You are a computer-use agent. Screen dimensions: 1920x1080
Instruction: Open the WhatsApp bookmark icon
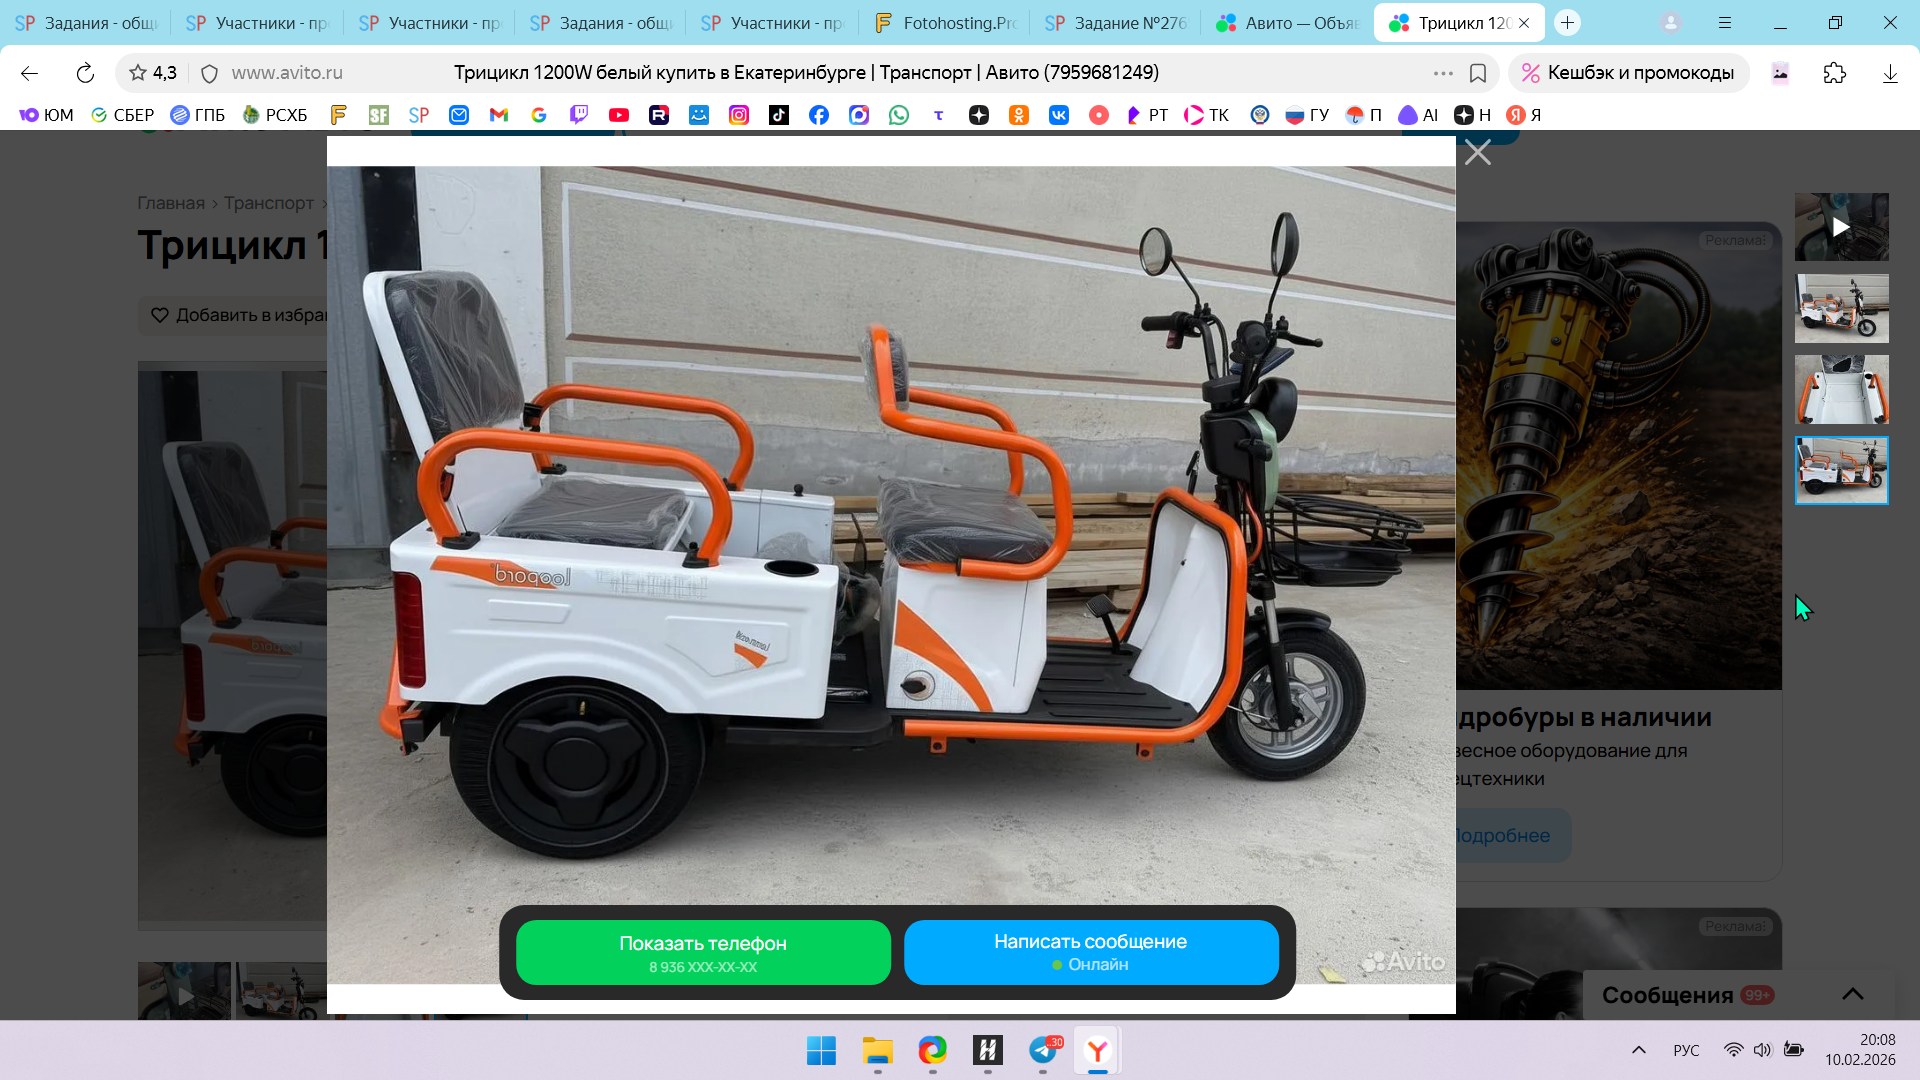click(899, 115)
